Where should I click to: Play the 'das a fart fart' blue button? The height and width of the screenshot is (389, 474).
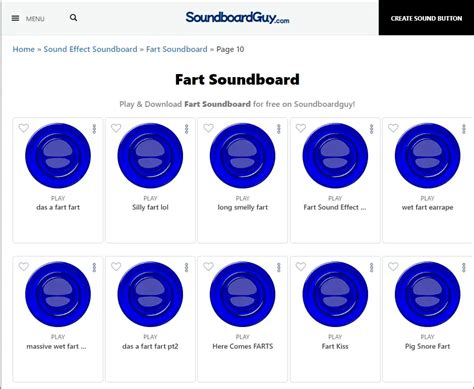[x=58, y=156]
